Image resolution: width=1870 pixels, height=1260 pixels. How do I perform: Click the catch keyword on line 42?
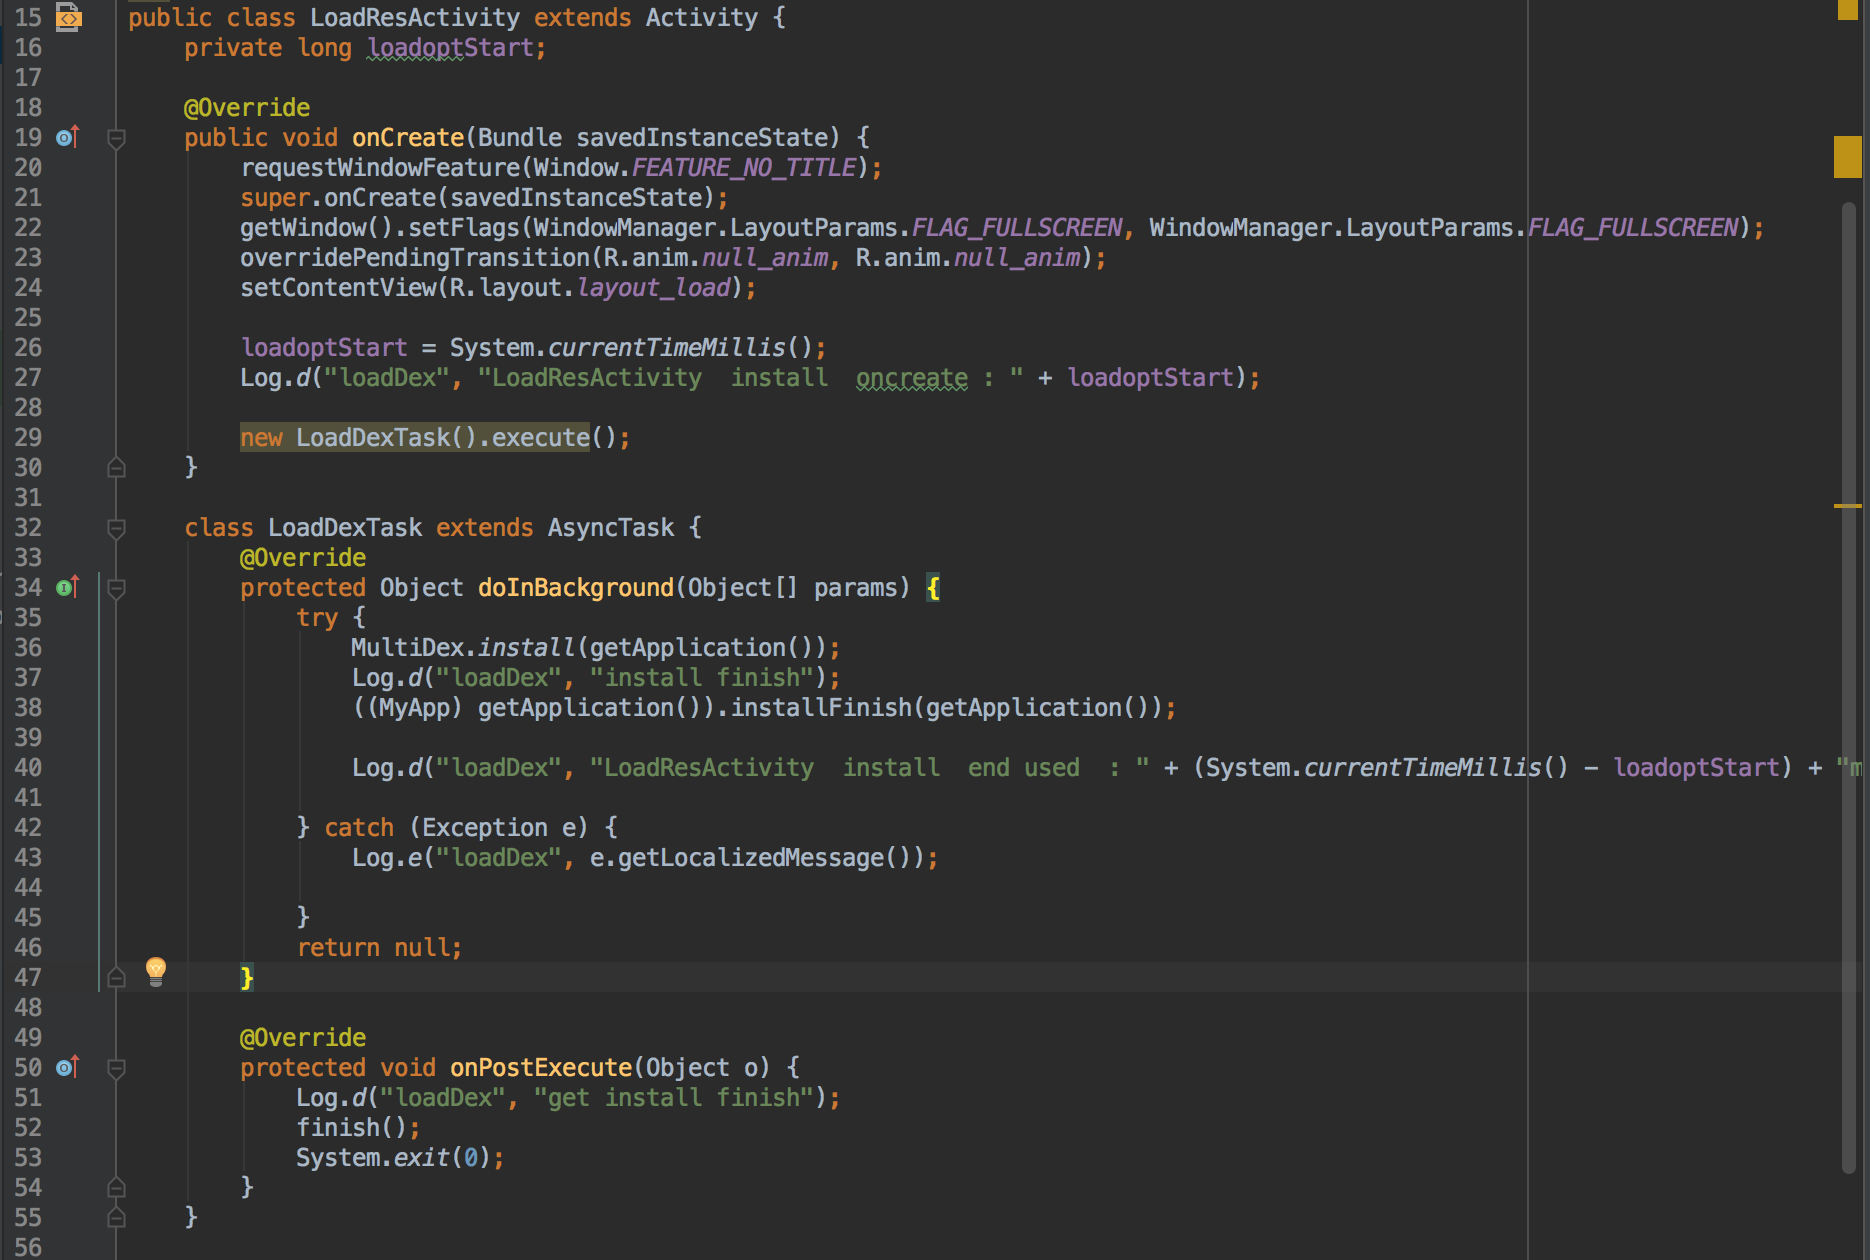tap(359, 827)
